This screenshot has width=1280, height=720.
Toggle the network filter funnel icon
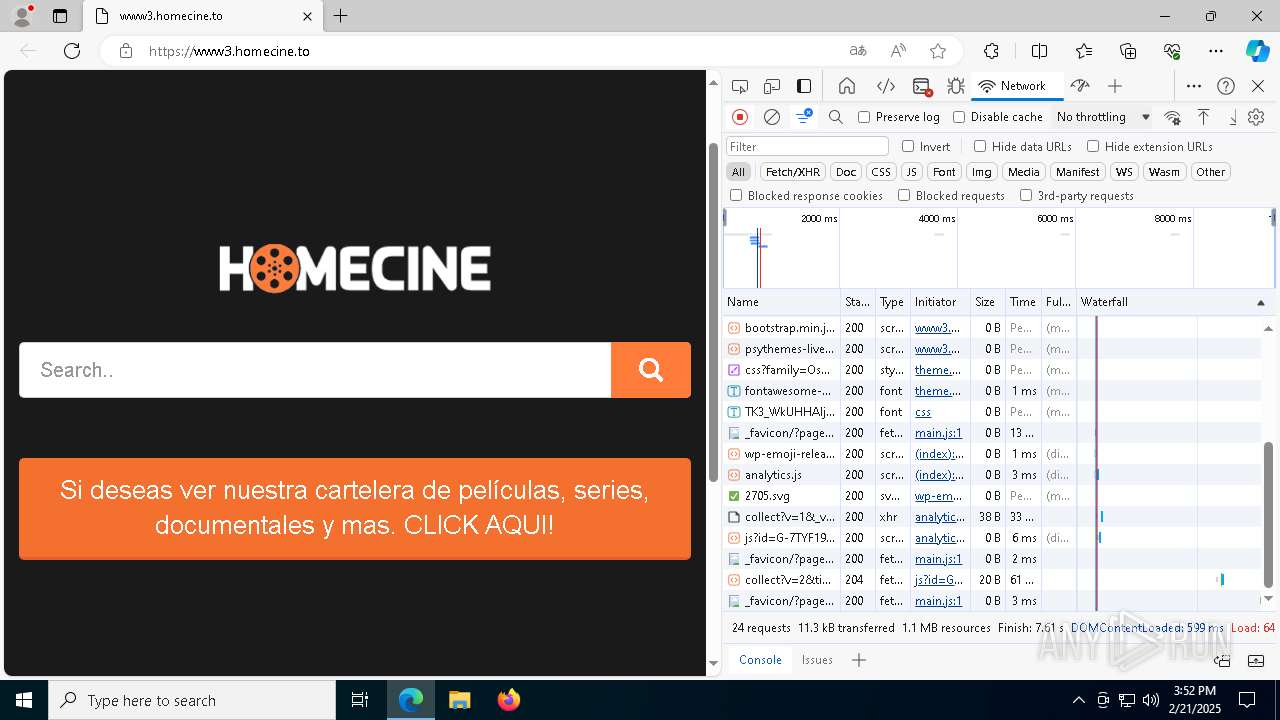pos(803,117)
